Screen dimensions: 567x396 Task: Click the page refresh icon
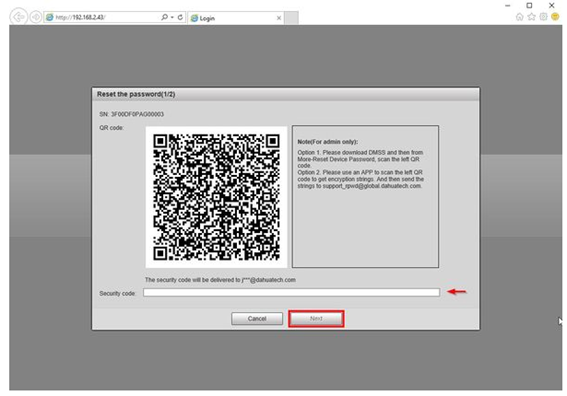(180, 17)
